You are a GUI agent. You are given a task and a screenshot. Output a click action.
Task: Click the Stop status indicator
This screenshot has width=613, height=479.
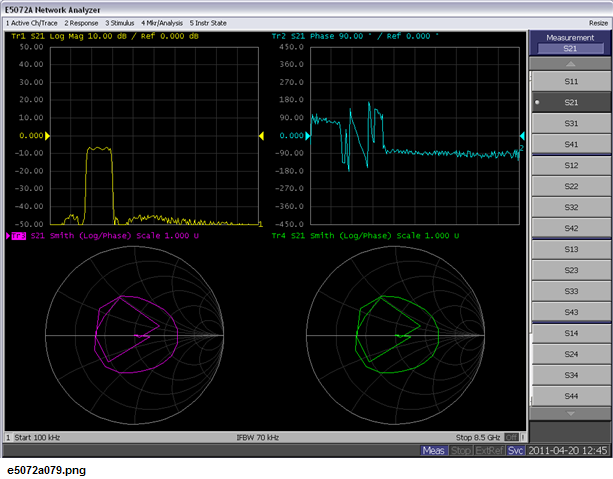461,450
